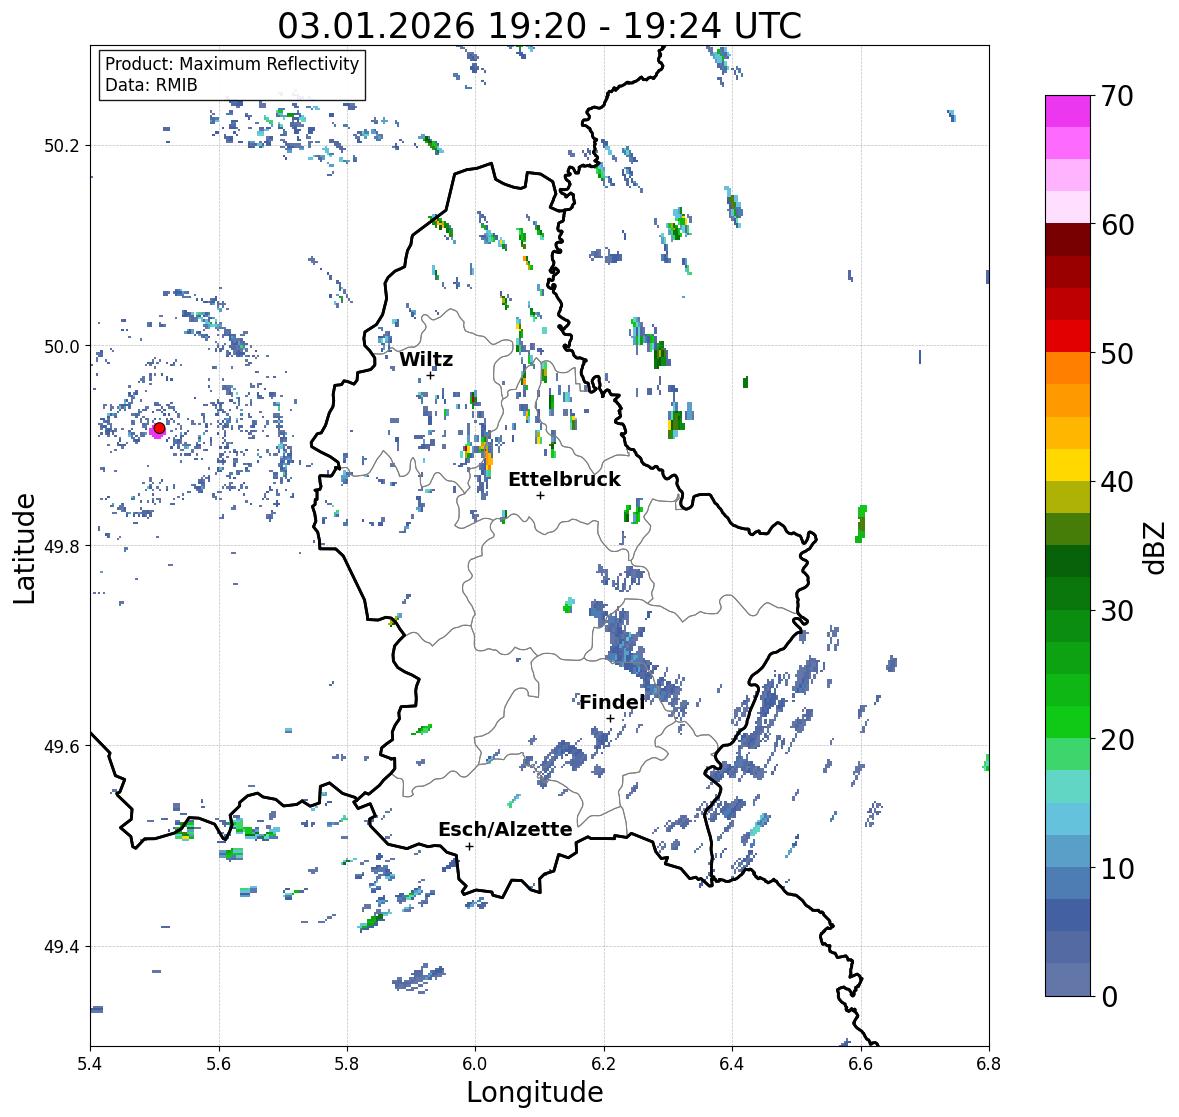Click the orange echo cell northwest of Ettelbruck
1179x1117 pixels.
point(488,457)
